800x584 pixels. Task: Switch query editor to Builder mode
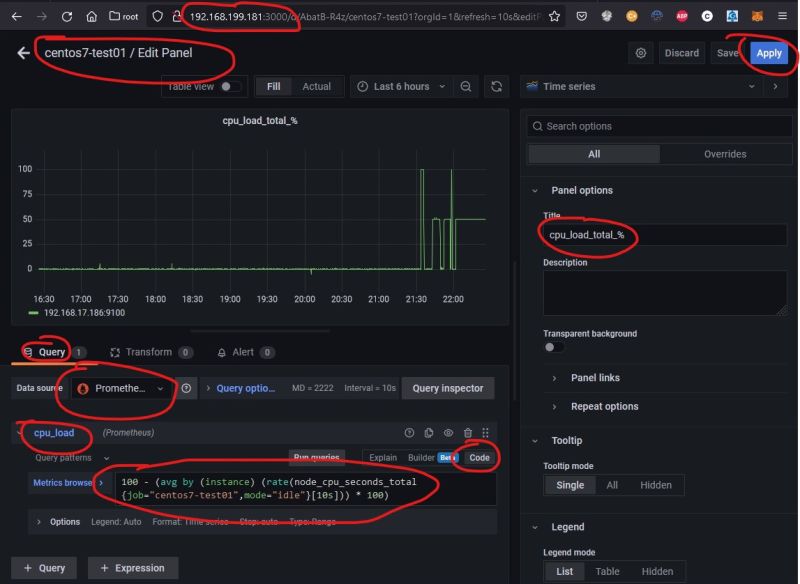click(x=433, y=458)
